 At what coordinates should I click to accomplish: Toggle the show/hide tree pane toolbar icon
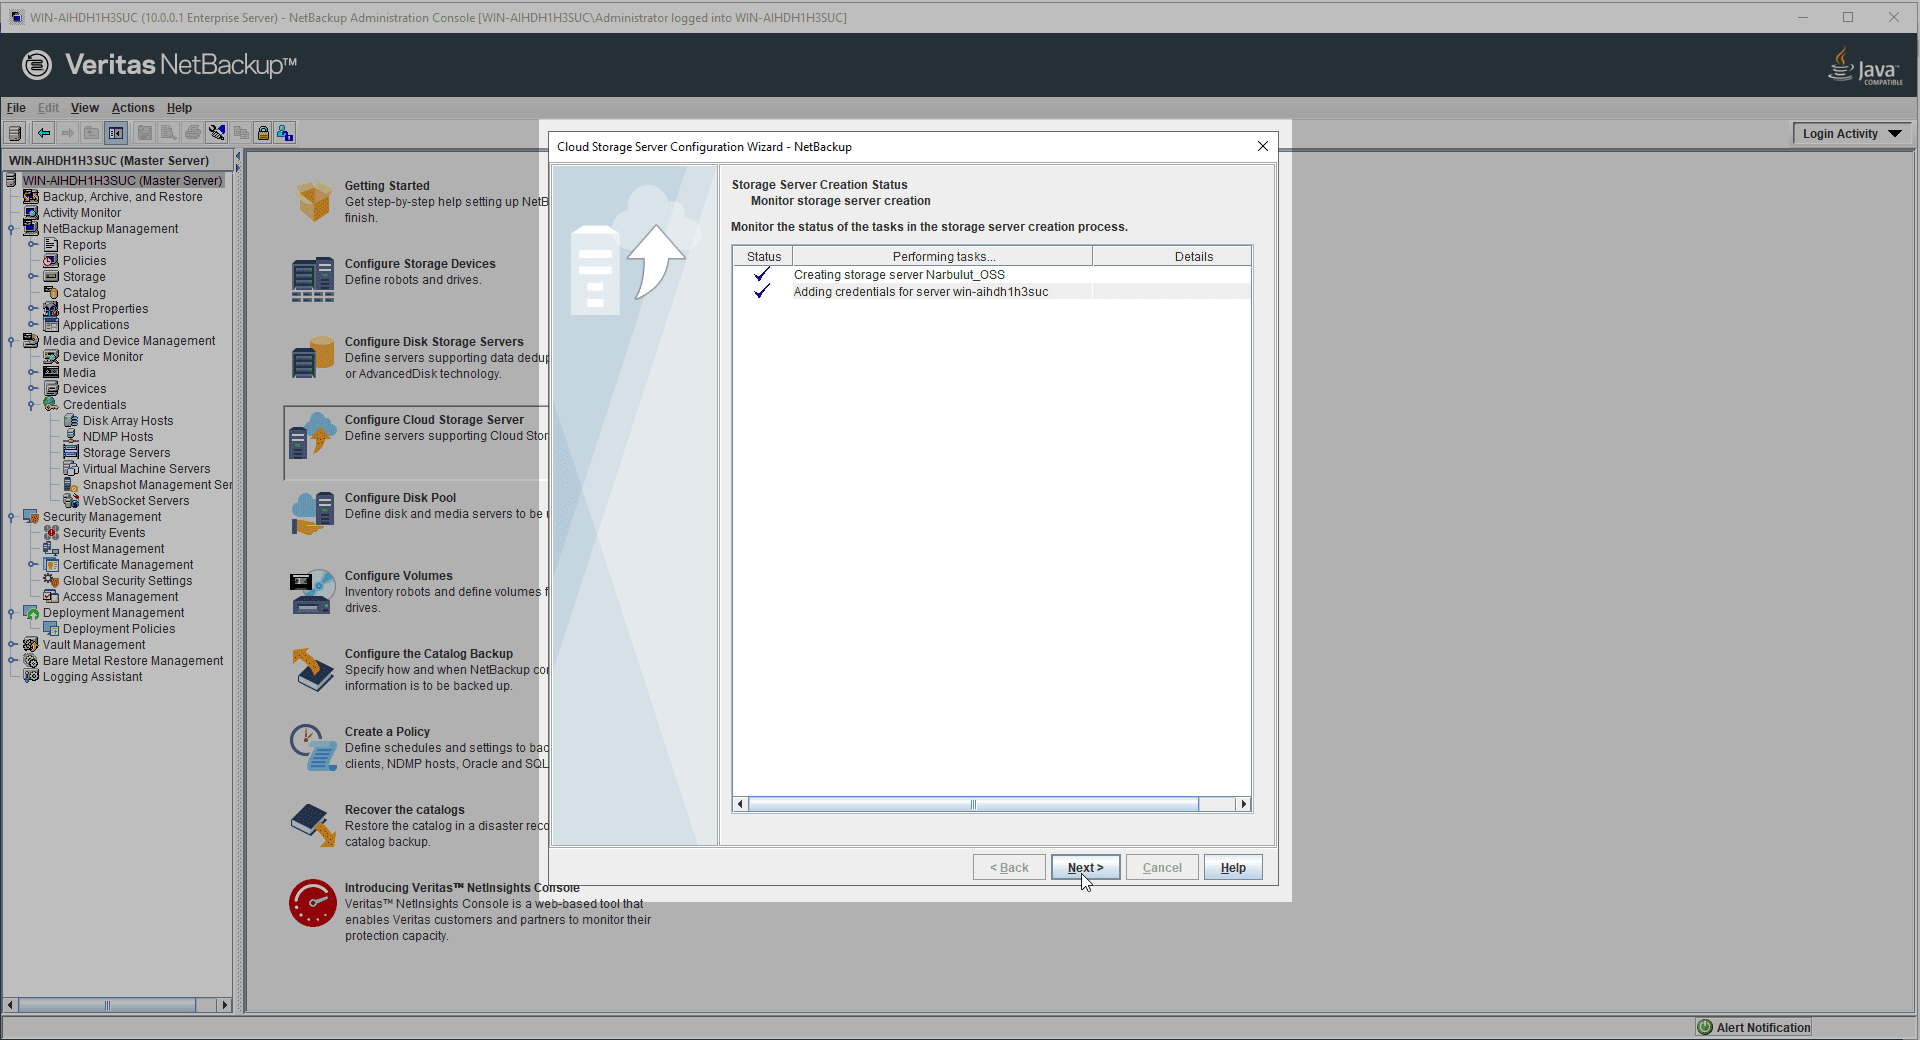116,133
